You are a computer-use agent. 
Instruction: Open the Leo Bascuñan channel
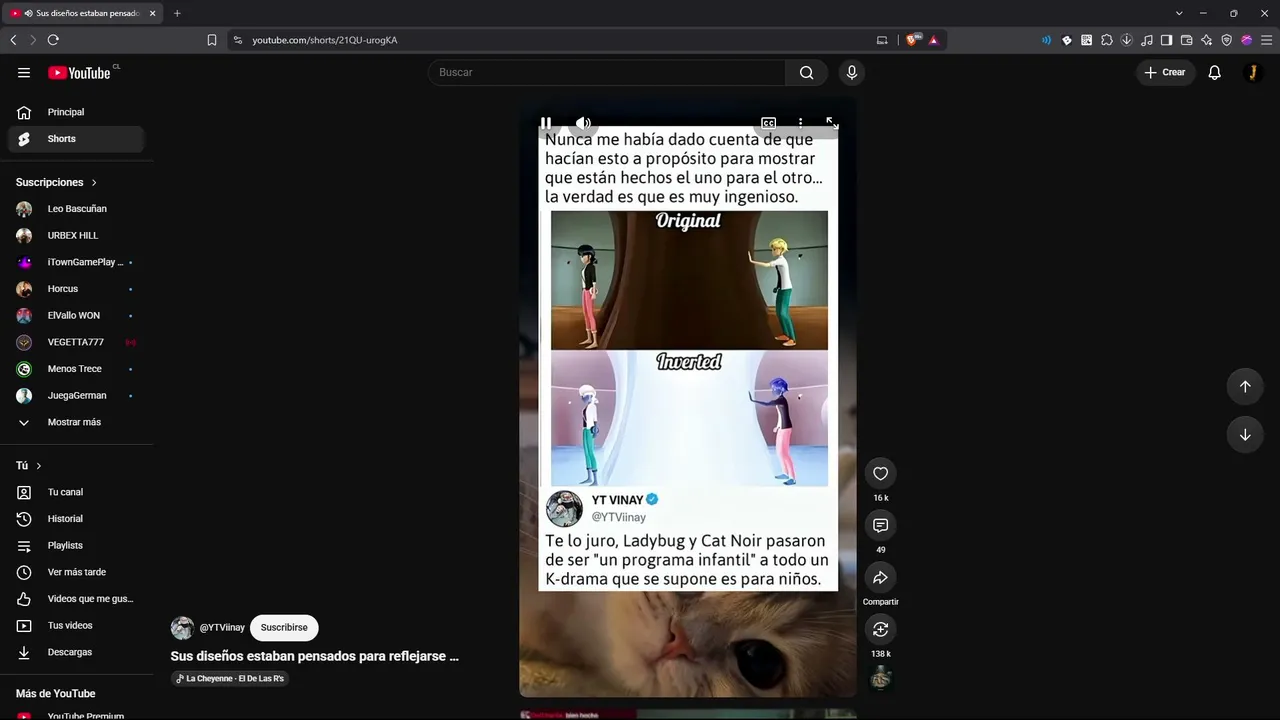76,209
